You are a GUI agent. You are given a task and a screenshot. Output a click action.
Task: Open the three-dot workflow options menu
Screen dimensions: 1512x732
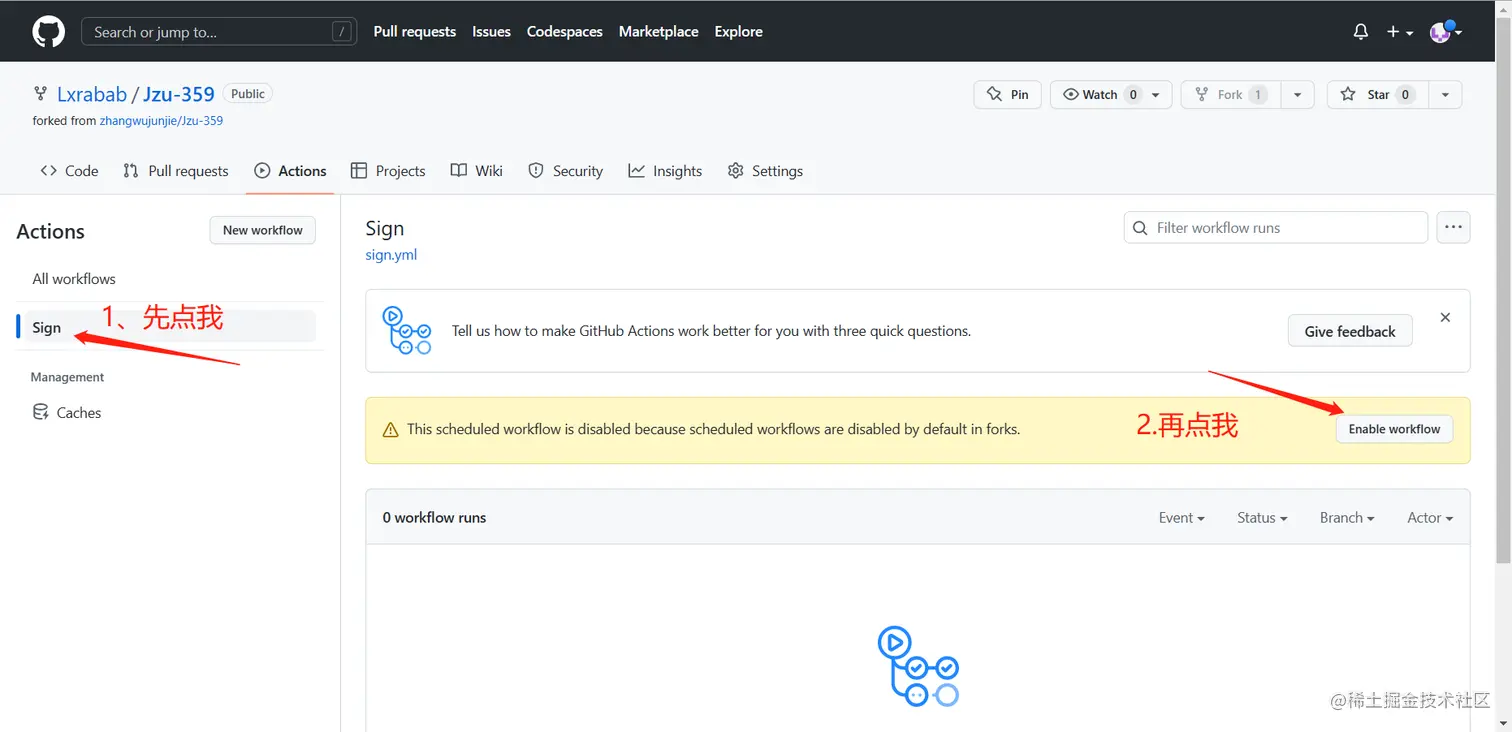pyautogui.click(x=1454, y=228)
